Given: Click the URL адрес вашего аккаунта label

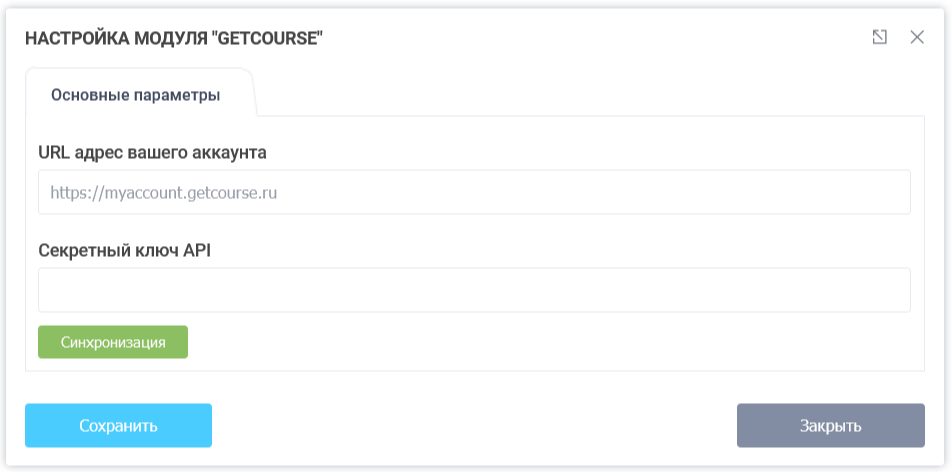Looking at the screenshot, I should pyautogui.click(x=152, y=153).
